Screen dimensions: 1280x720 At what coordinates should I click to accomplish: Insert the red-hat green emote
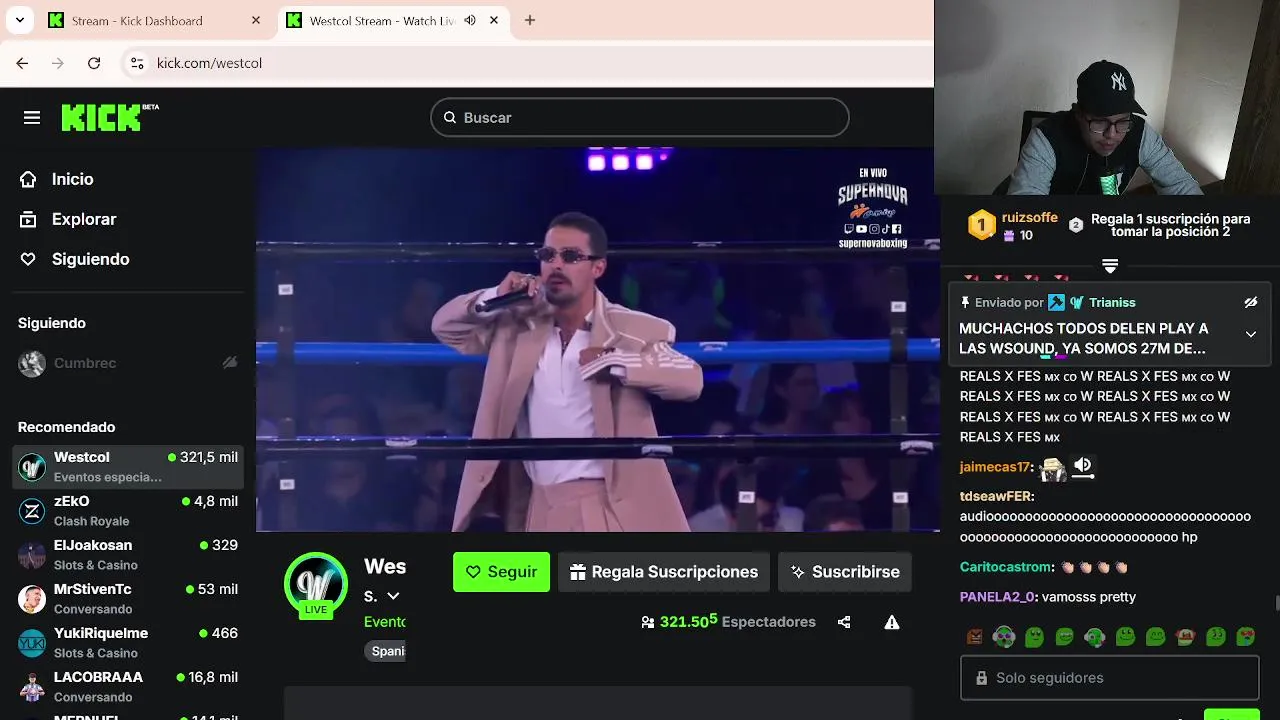tap(1186, 636)
